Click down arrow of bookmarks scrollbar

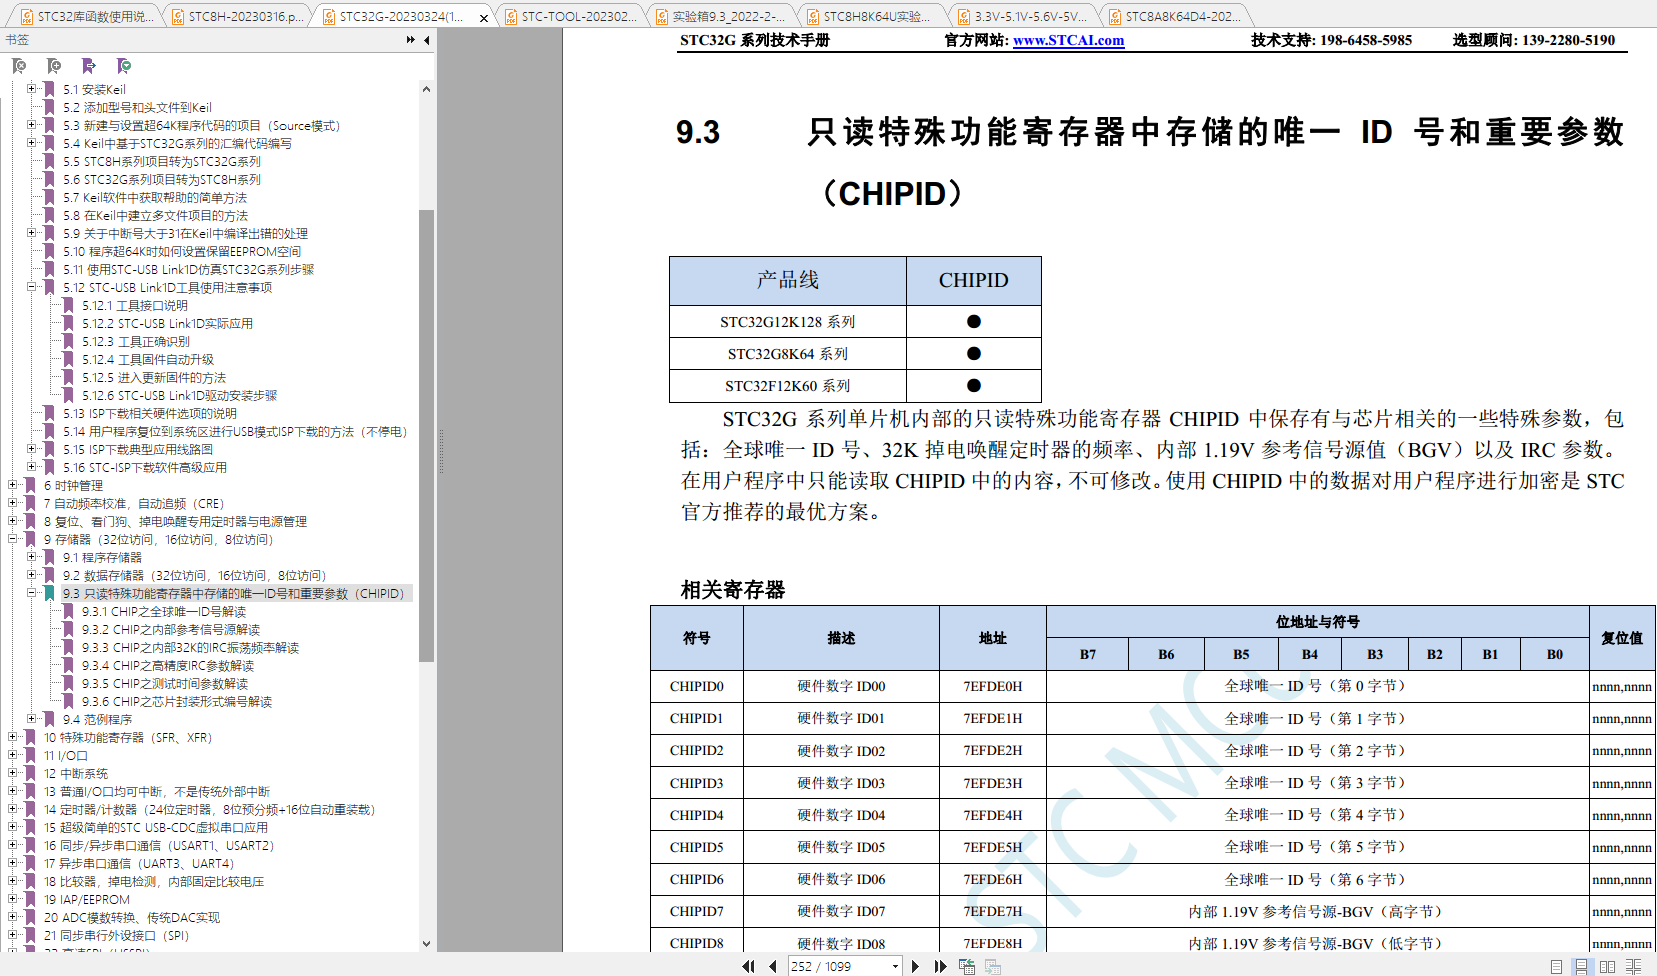pos(427,943)
